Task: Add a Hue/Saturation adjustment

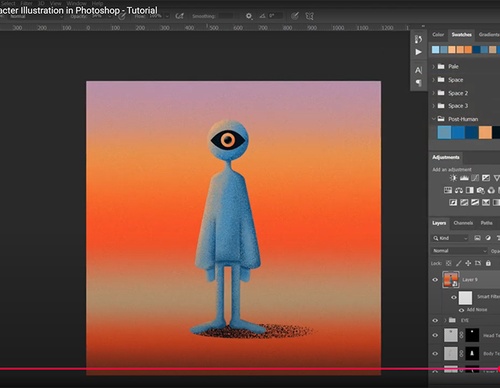Action: 448,190
